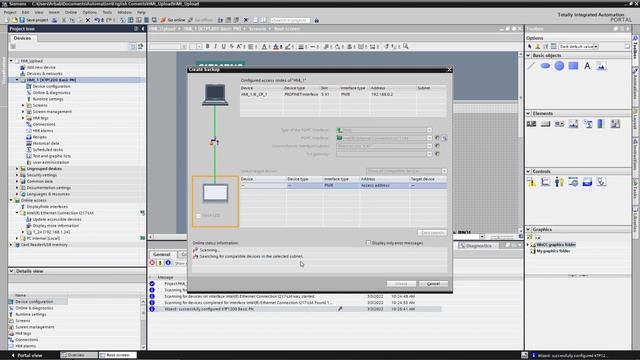Open the Help menu
This screenshot has width=640, height=360.
(x=141, y=12)
